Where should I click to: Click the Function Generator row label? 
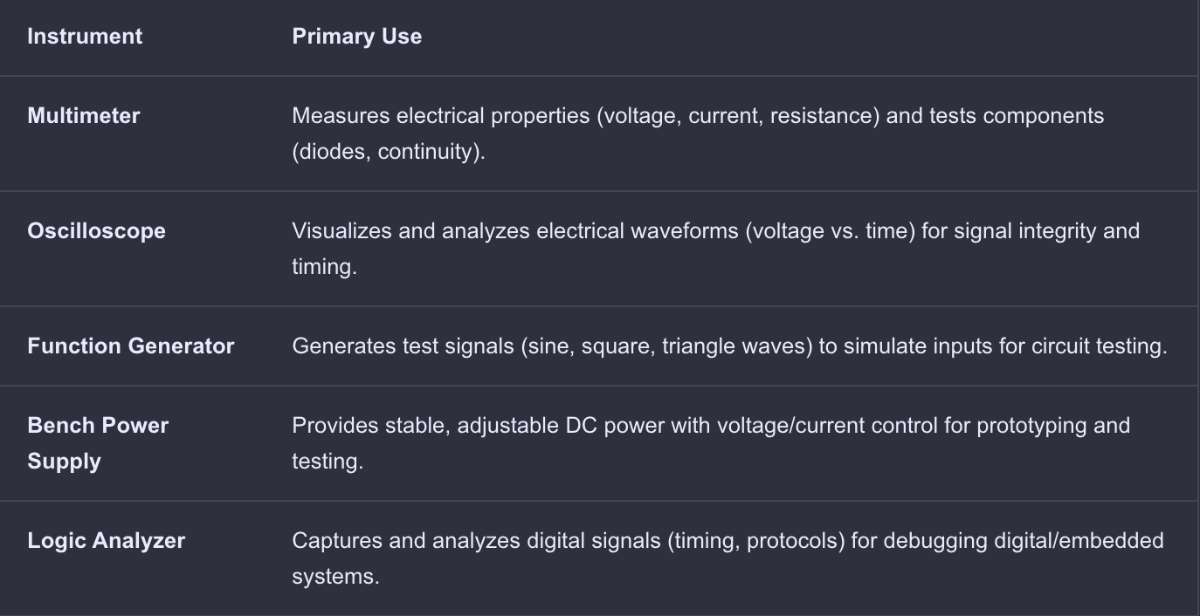(x=131, y=346)
